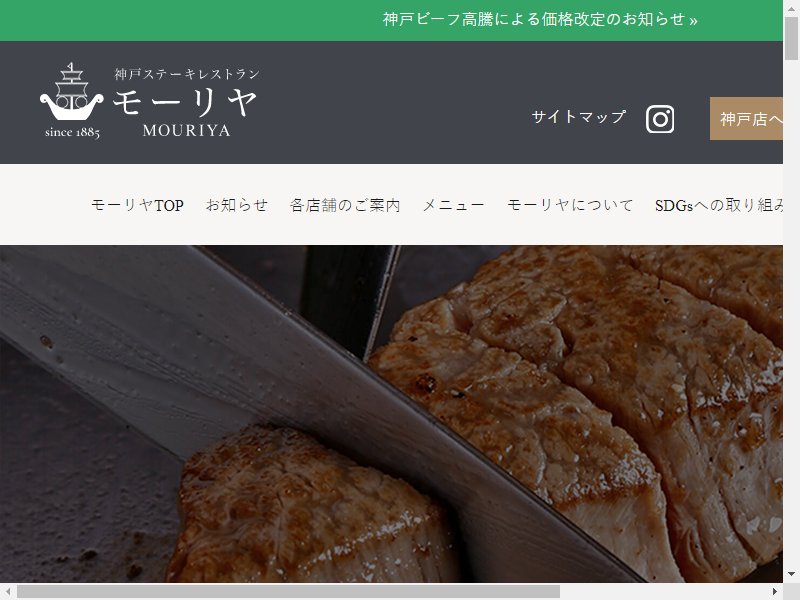Open SDGsへの取り組み menu item
The height and width of the screenshot is (600, 800).
point(719,205)
